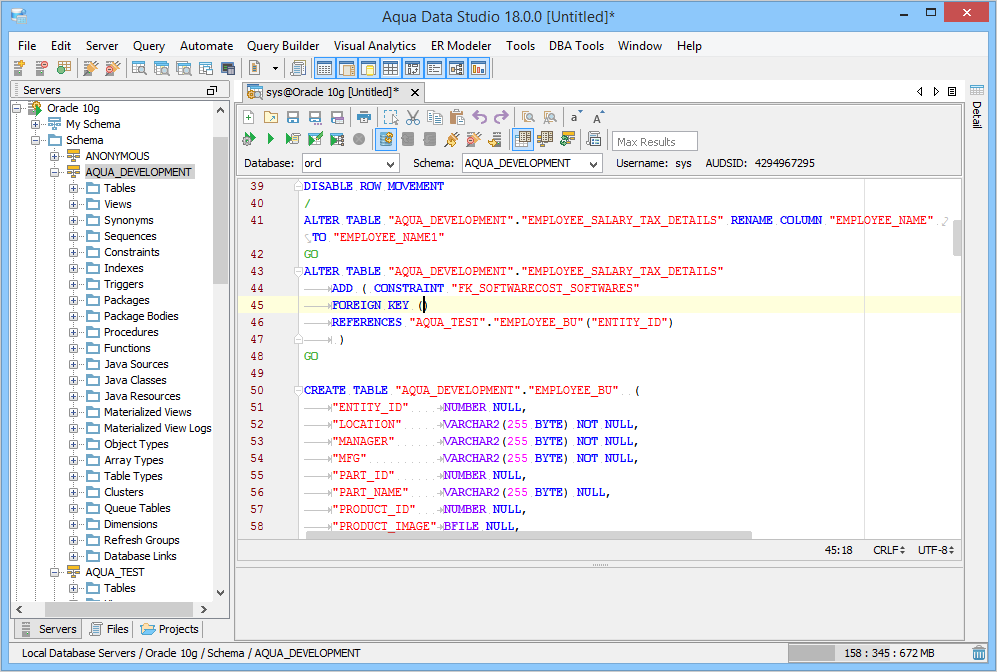The image size is (997, 672).
Task: Toggle the highlighted auto-commit database button
Action: click(386, 139)
